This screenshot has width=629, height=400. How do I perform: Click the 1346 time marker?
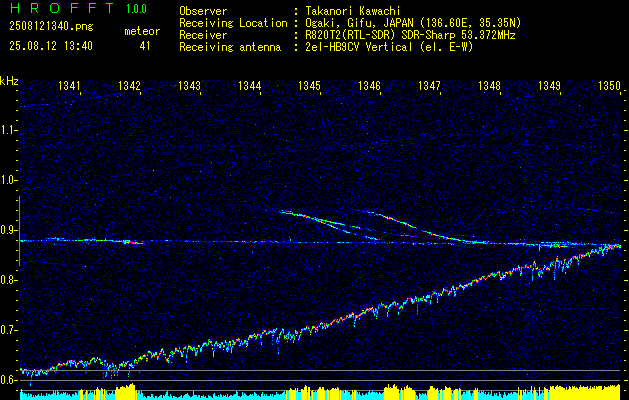point(369,85)
